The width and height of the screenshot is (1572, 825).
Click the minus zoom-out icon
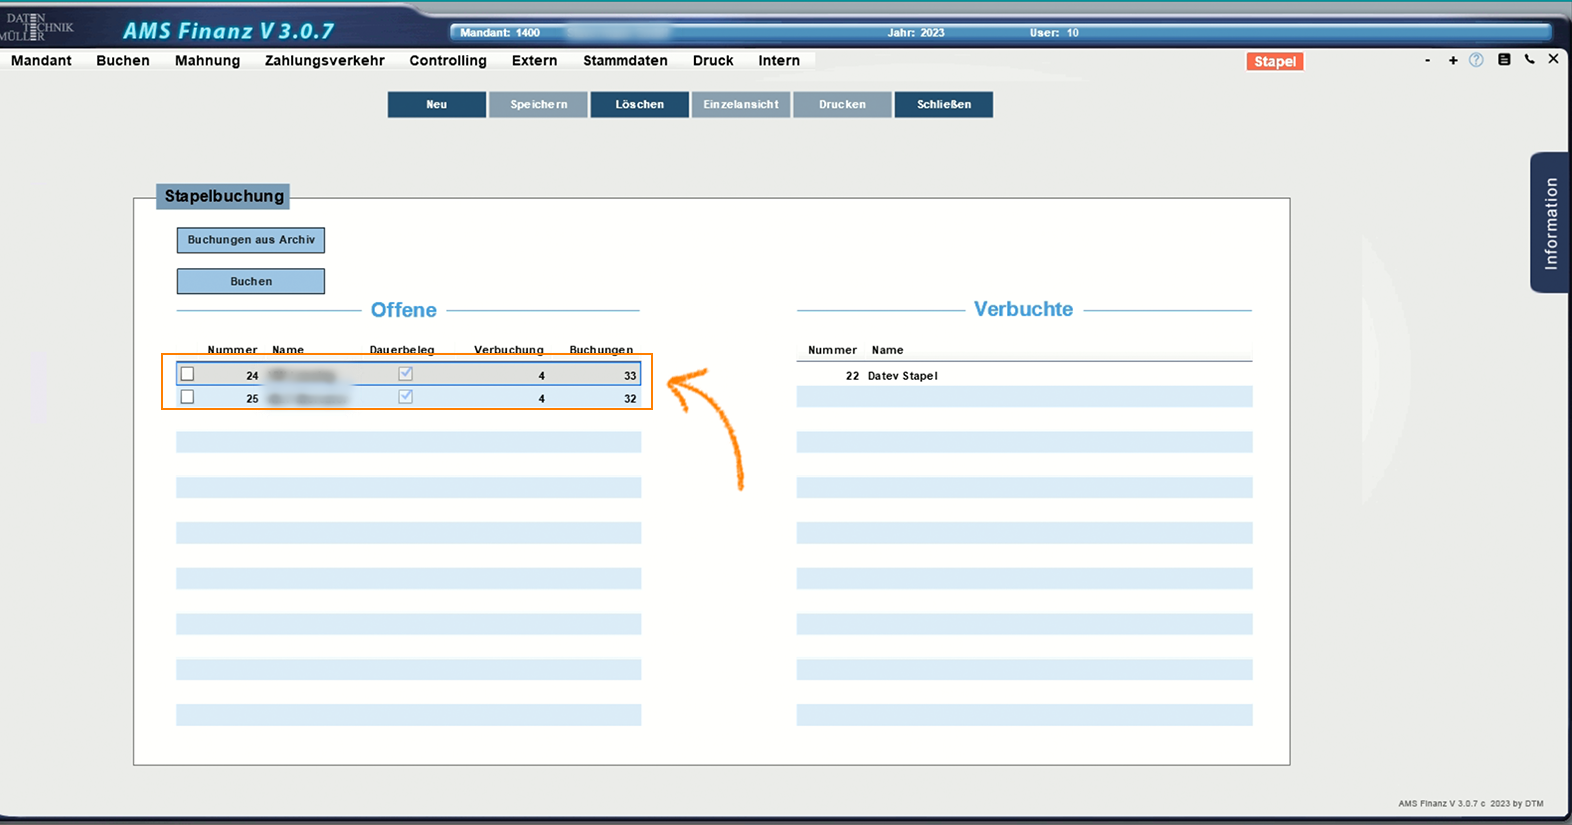click(1427, 60)
